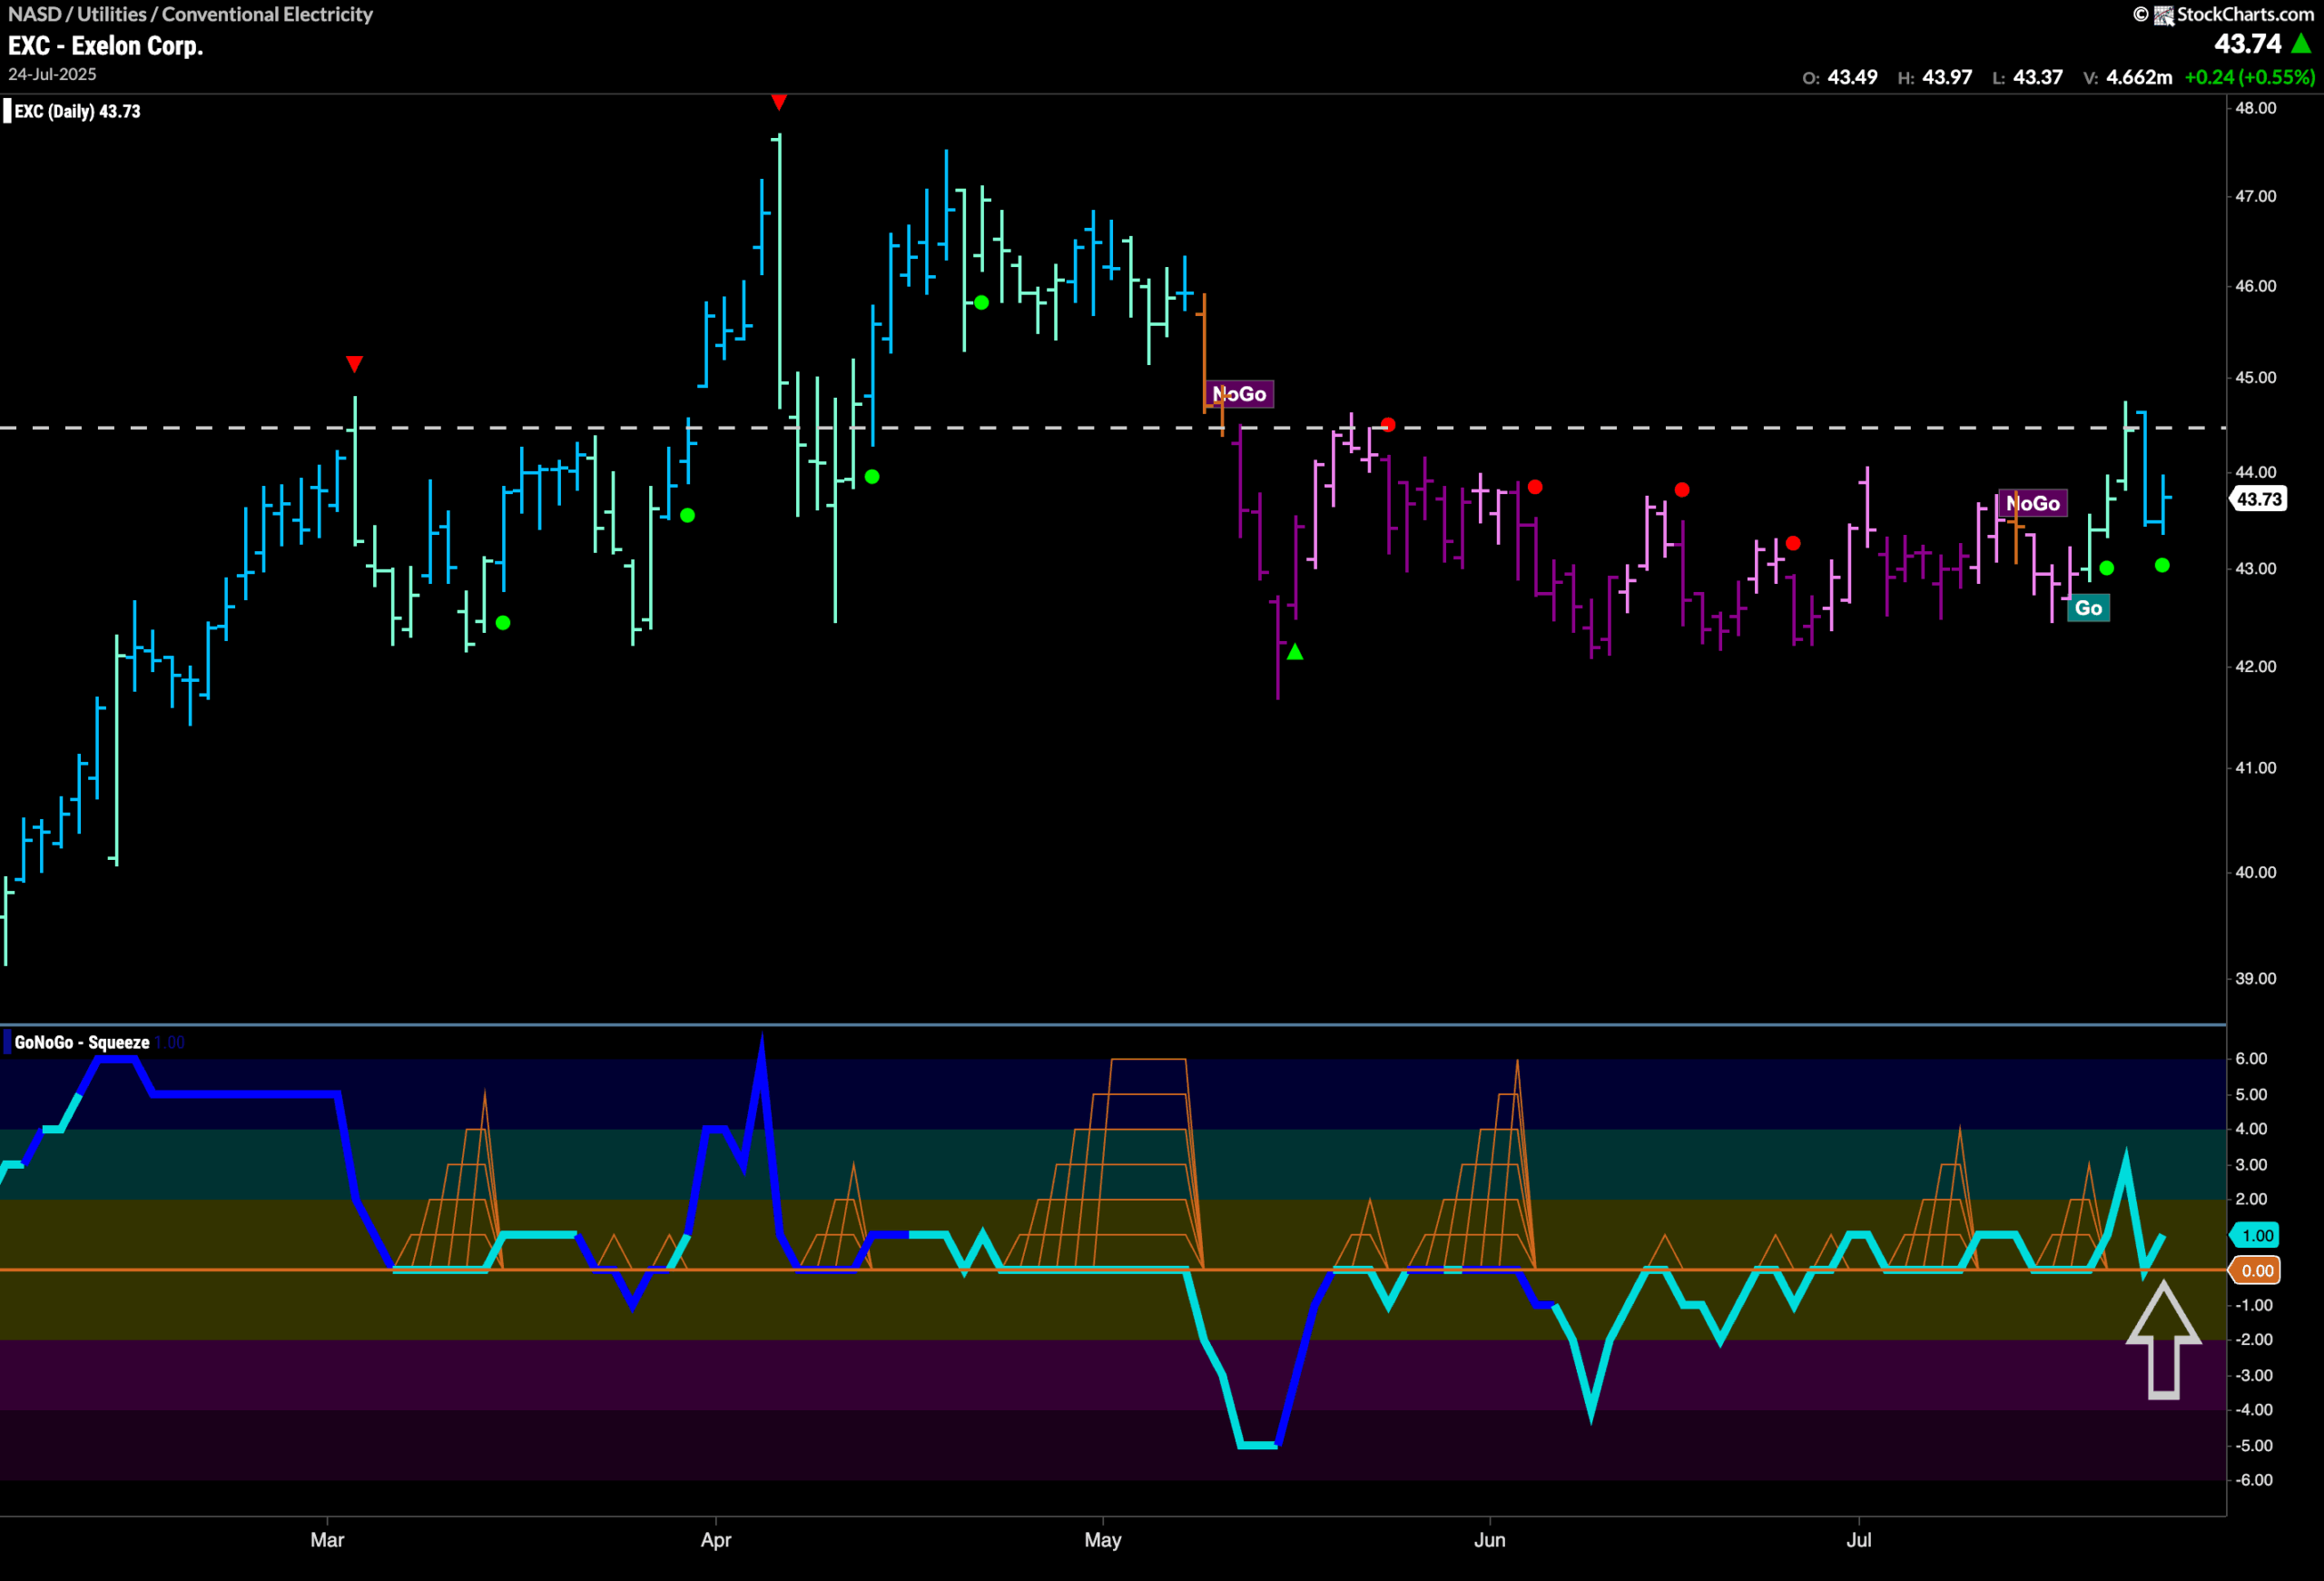Click the white price-chart square beside EXC (Daily)
2324x1581 pixels.
point(7,111)
